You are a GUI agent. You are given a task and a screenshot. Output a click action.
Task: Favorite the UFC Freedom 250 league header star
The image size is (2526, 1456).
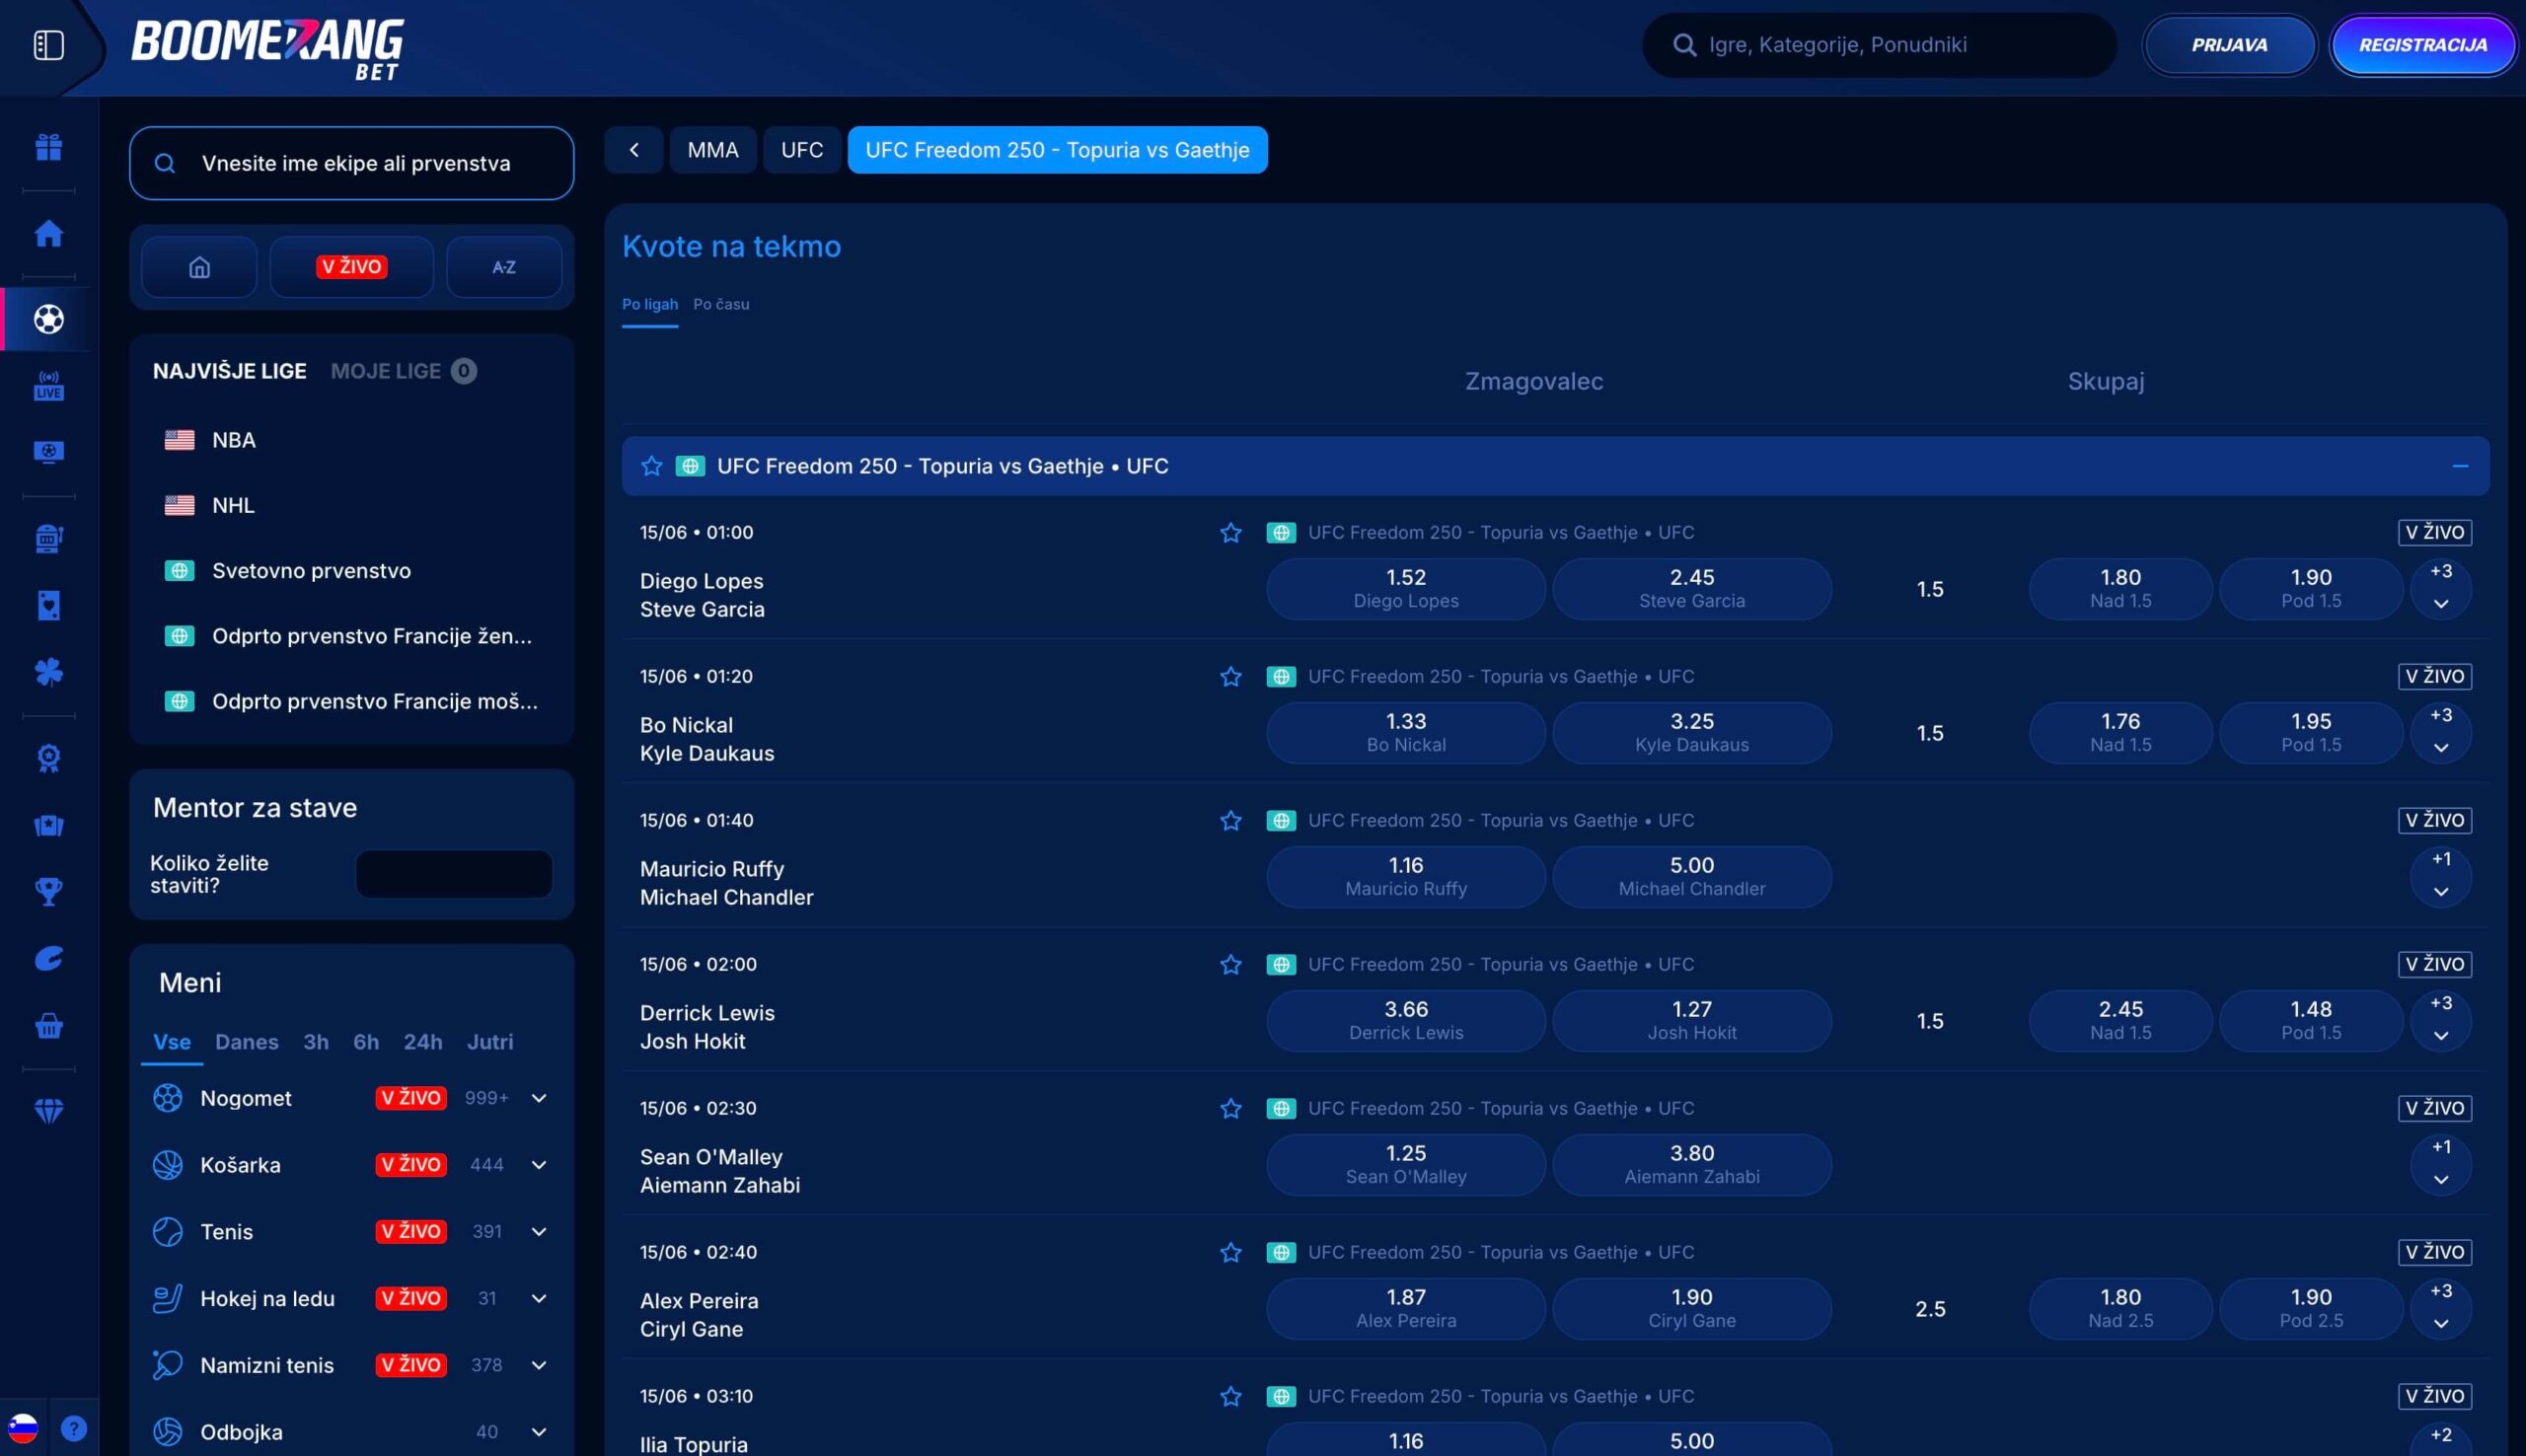tap(651, 466)
